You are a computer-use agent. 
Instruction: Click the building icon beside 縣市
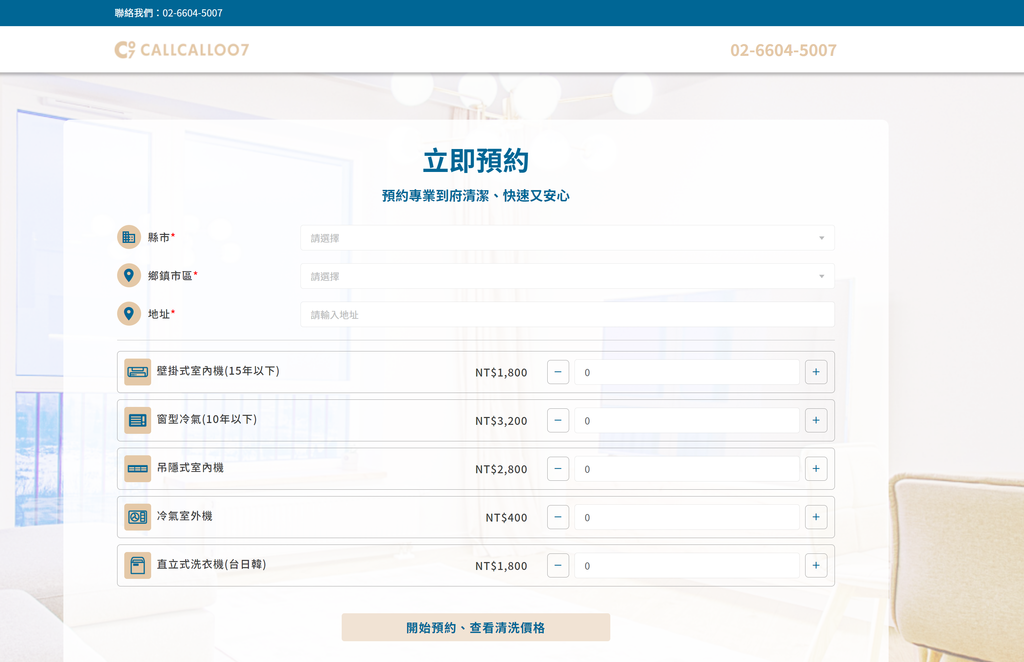(x=129, y=237)
